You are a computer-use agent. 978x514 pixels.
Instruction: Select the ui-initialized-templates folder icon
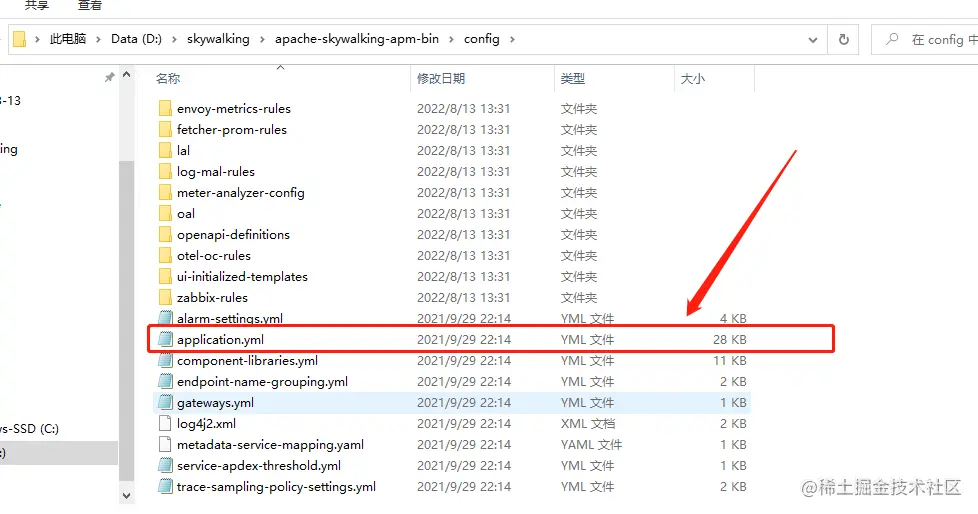(x=165, y=276)
